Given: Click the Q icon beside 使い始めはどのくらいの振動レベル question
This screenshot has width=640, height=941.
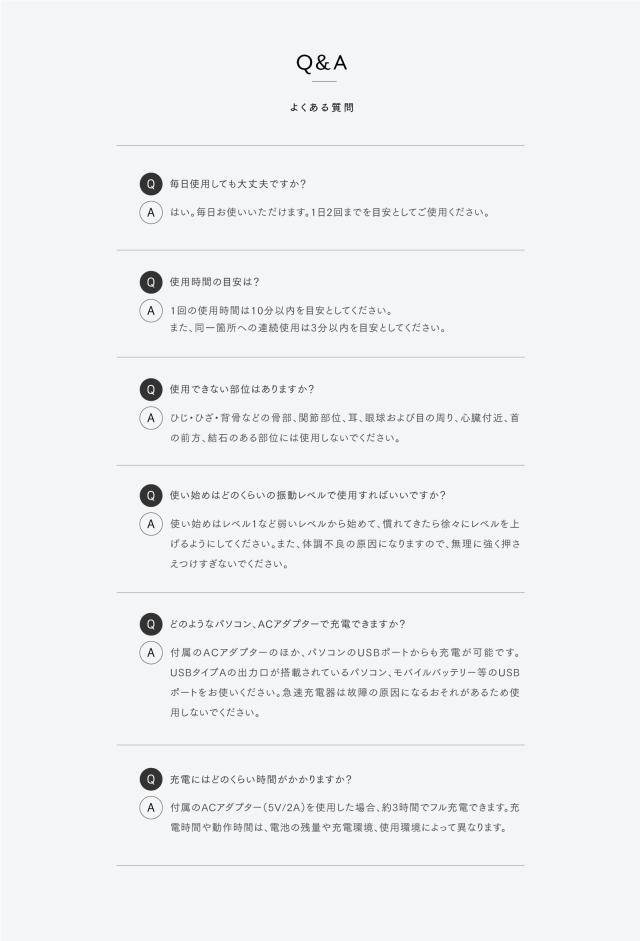Looking at the screenshot, I should pos(151,496).
